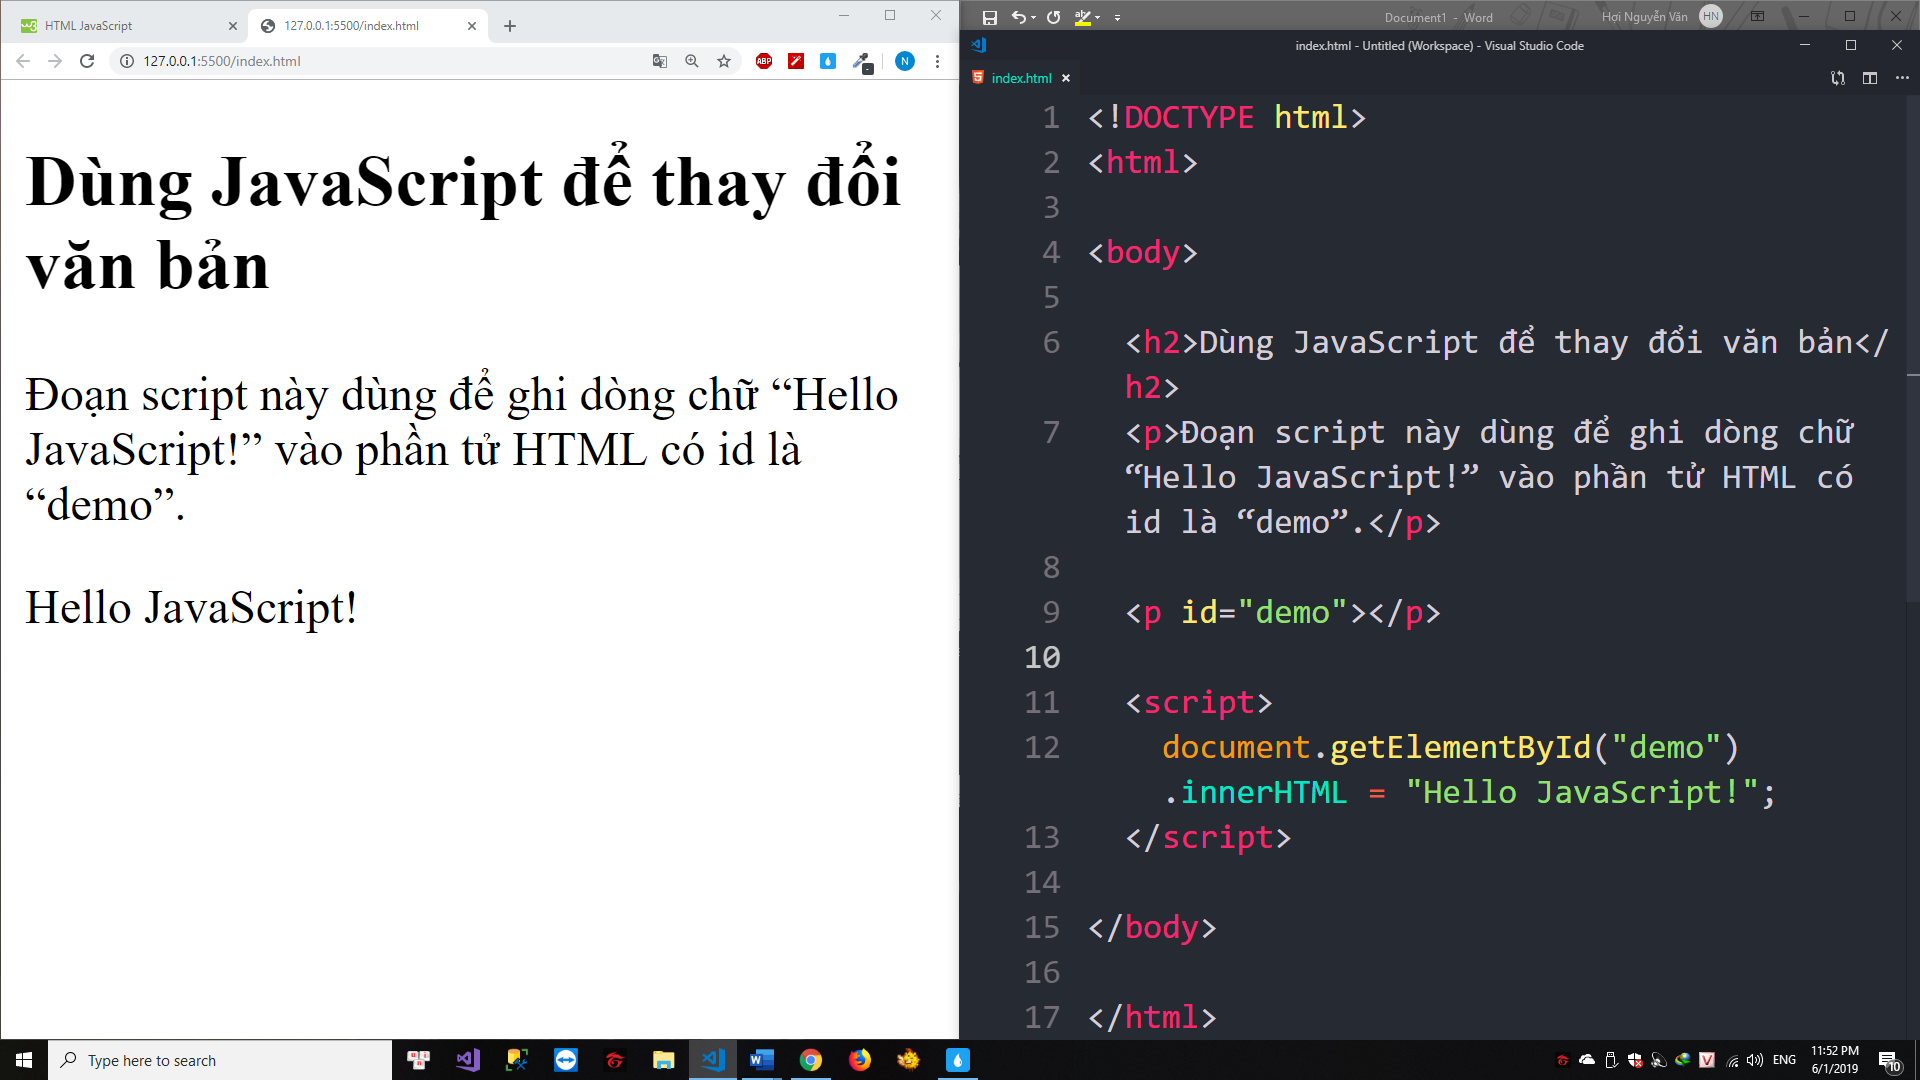Expand Word undo history dropdown arrow
Image resolution: width=1920 pixels, height=1080 pixels.
1033,17
